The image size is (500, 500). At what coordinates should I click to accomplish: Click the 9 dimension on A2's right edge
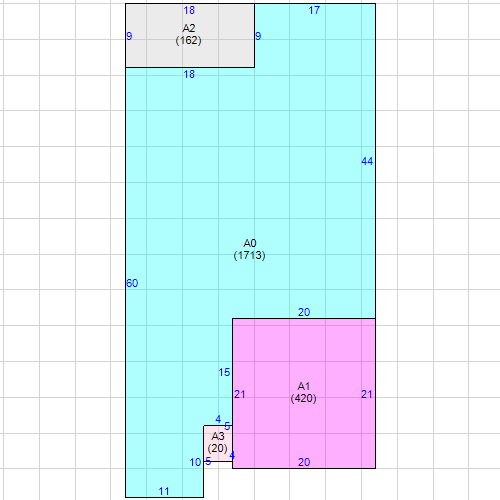(x=258, y=36)
